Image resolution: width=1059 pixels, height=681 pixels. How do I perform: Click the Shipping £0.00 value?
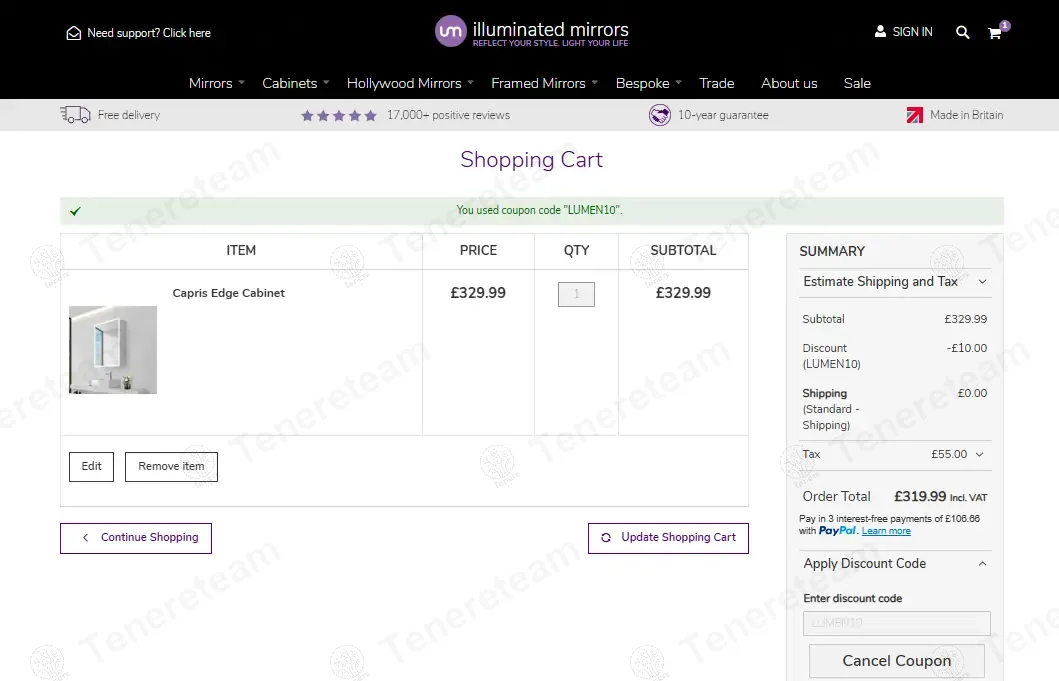tap(972, 393)
